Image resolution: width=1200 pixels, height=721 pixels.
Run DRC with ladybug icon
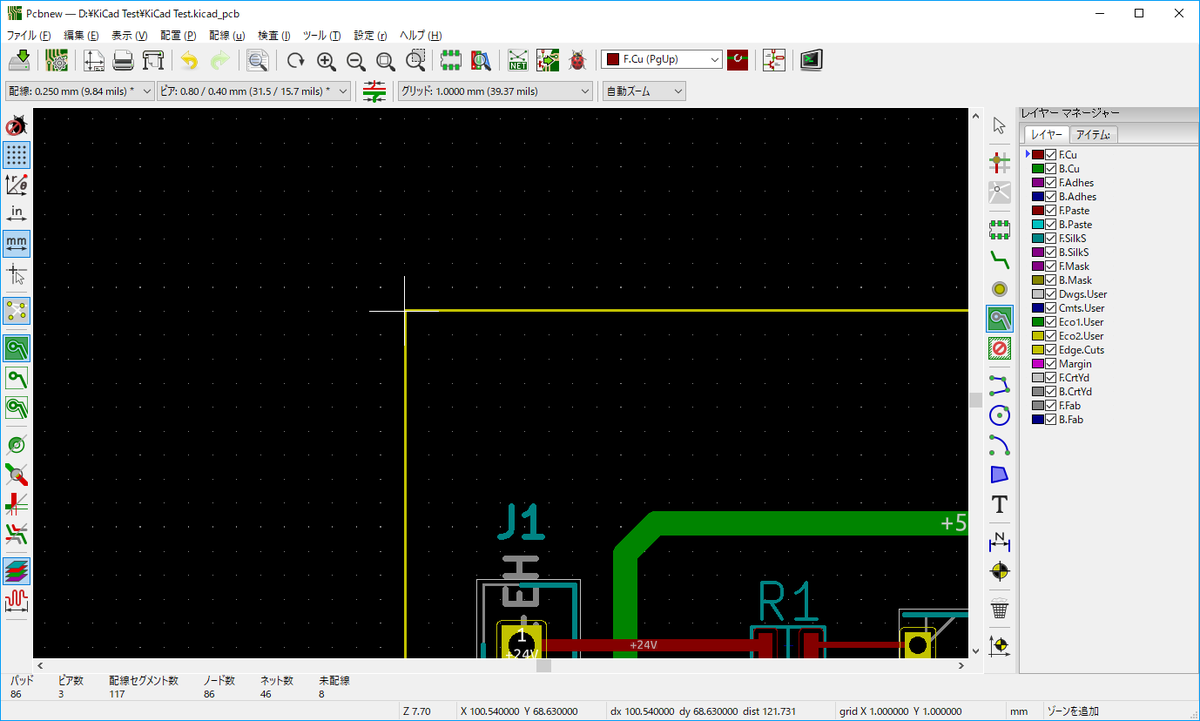(577, 60)
